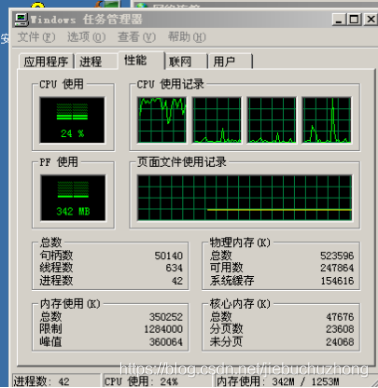Screen dimensions: 378x388
Task: Click system cache value 154616
Action: click(337, 281)
